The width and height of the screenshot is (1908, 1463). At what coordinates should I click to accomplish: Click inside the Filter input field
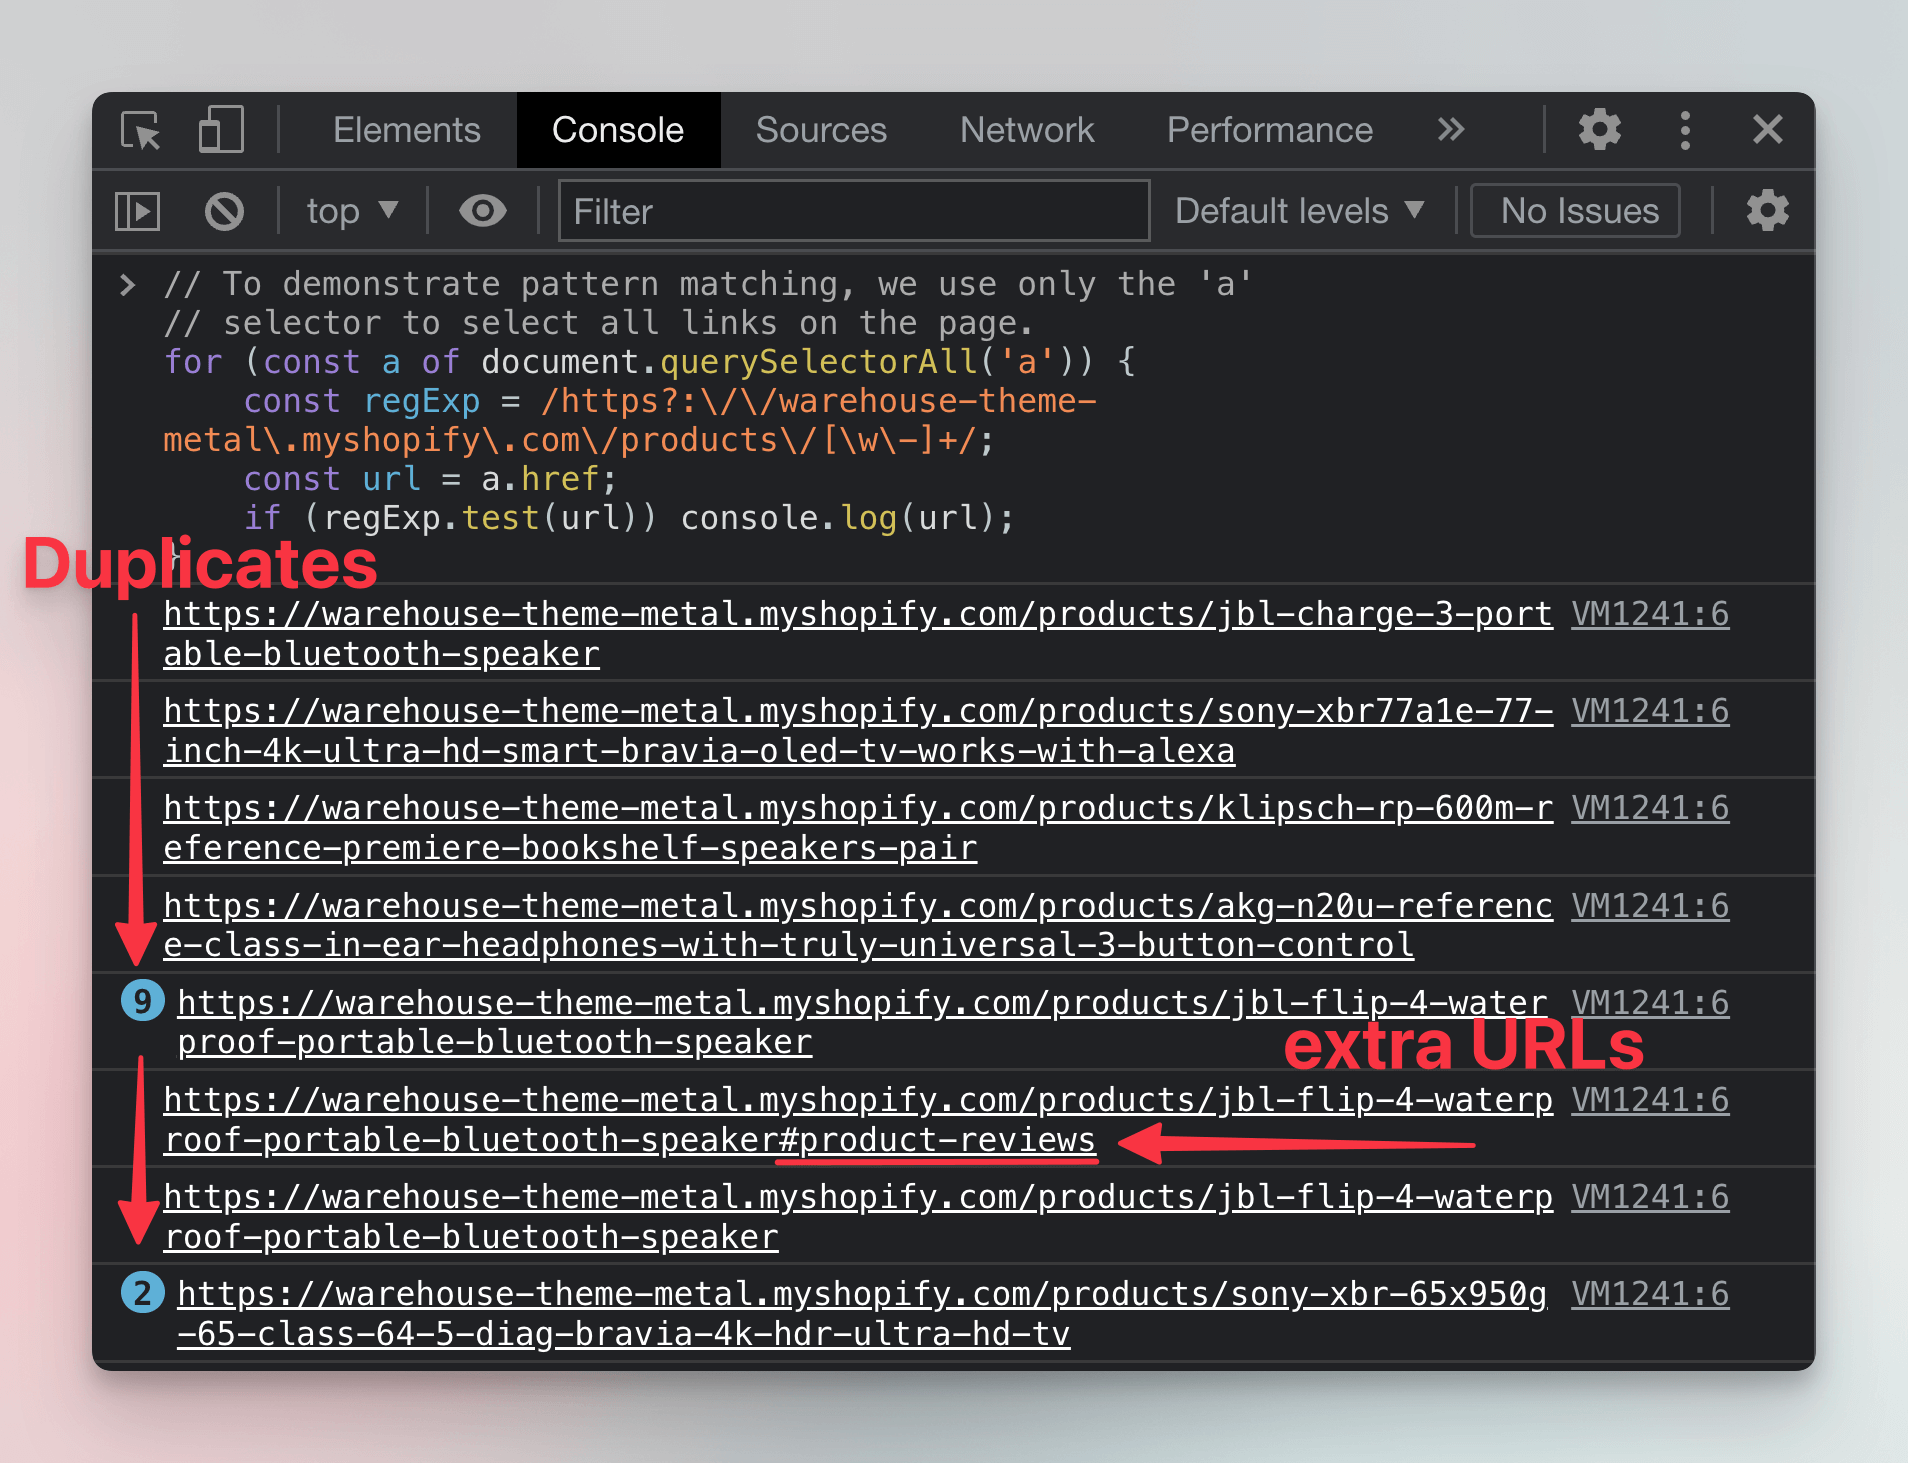852,211
